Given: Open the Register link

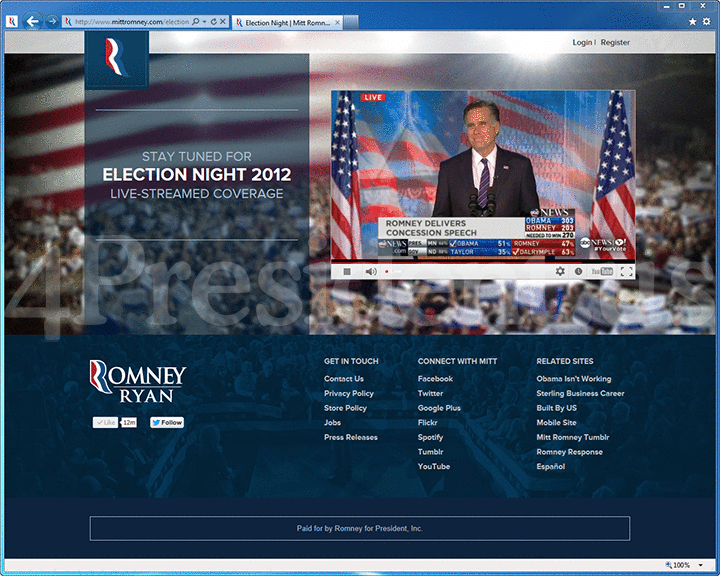Looking at the screenshot, I should (x=615, y=42).
